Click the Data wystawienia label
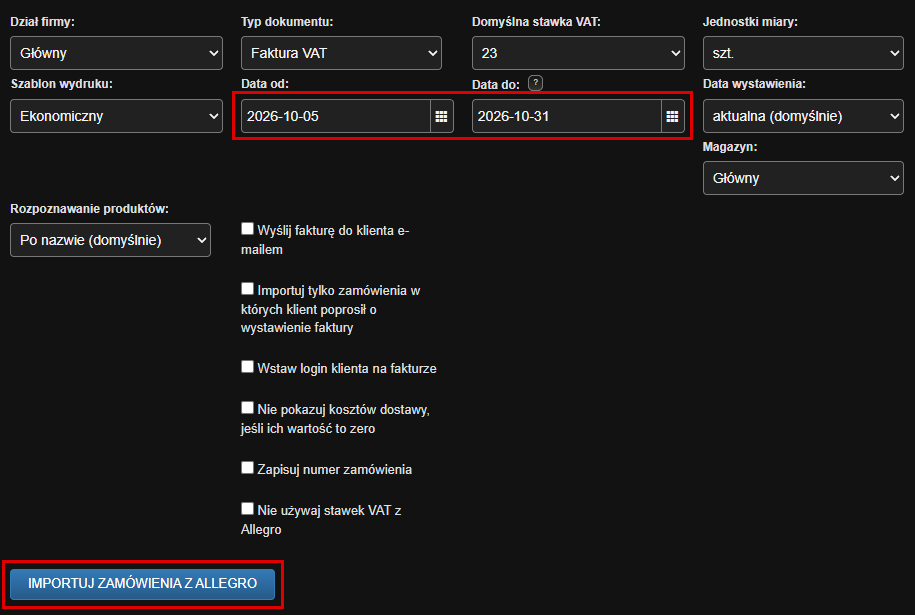Screen dimensions: 915x615 [755, 84]
